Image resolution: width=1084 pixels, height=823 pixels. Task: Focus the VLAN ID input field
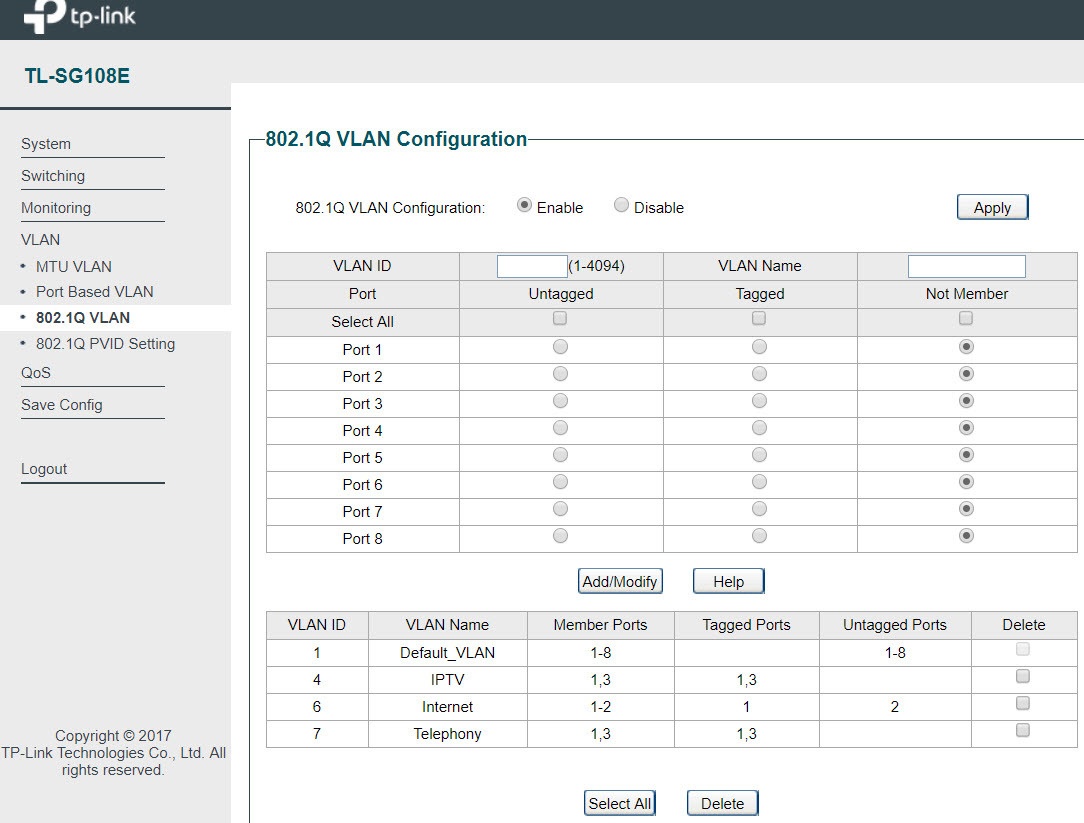532,266
